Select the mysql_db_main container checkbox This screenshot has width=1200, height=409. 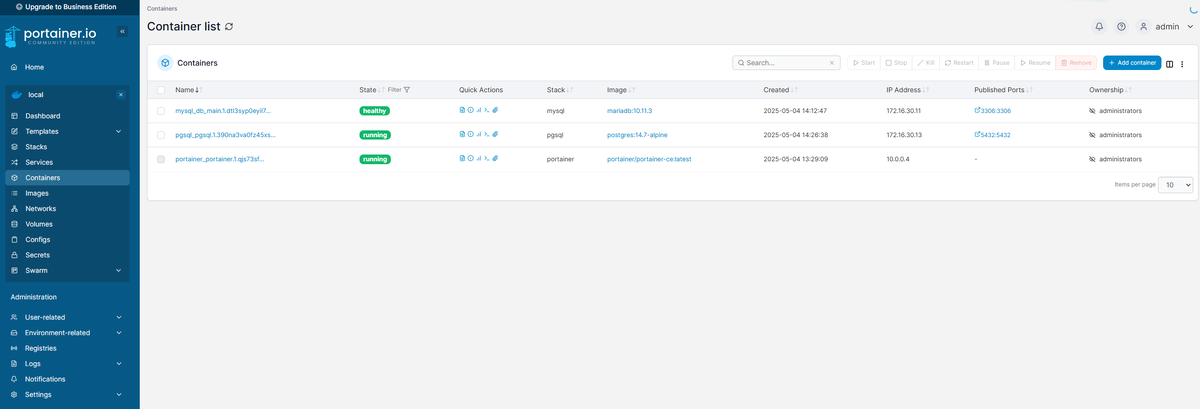(161, 110)
